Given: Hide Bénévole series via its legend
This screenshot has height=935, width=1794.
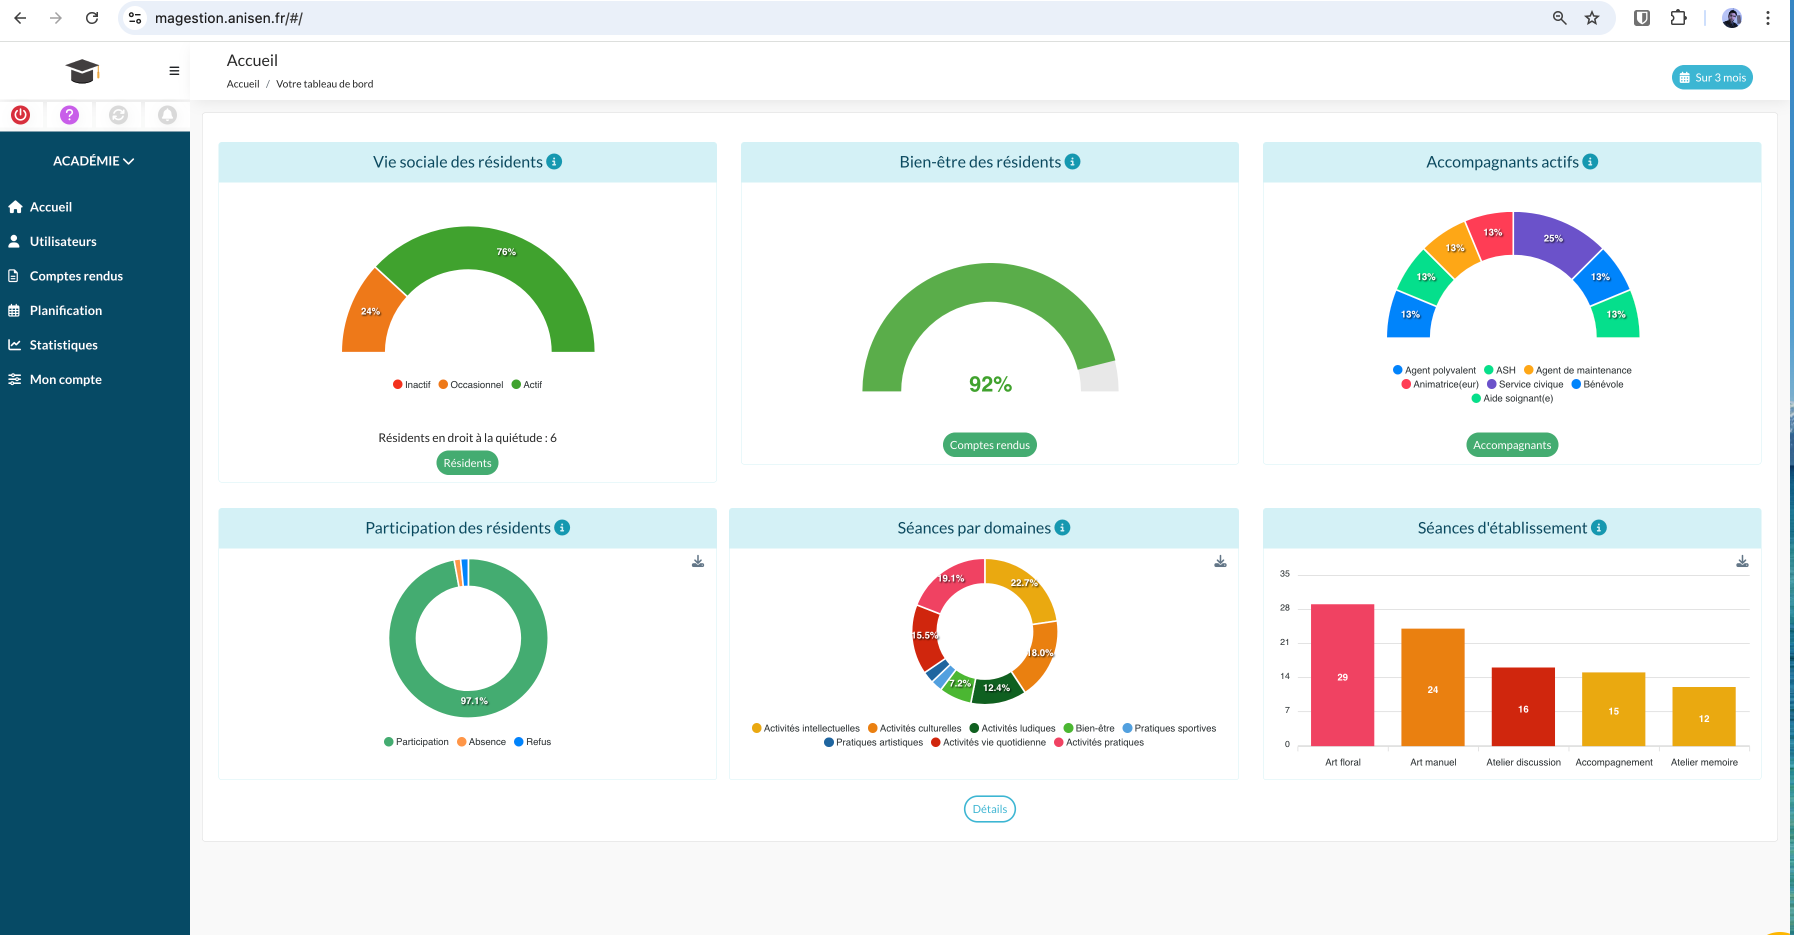Looking at the screenshot, I should [1597, 384].
